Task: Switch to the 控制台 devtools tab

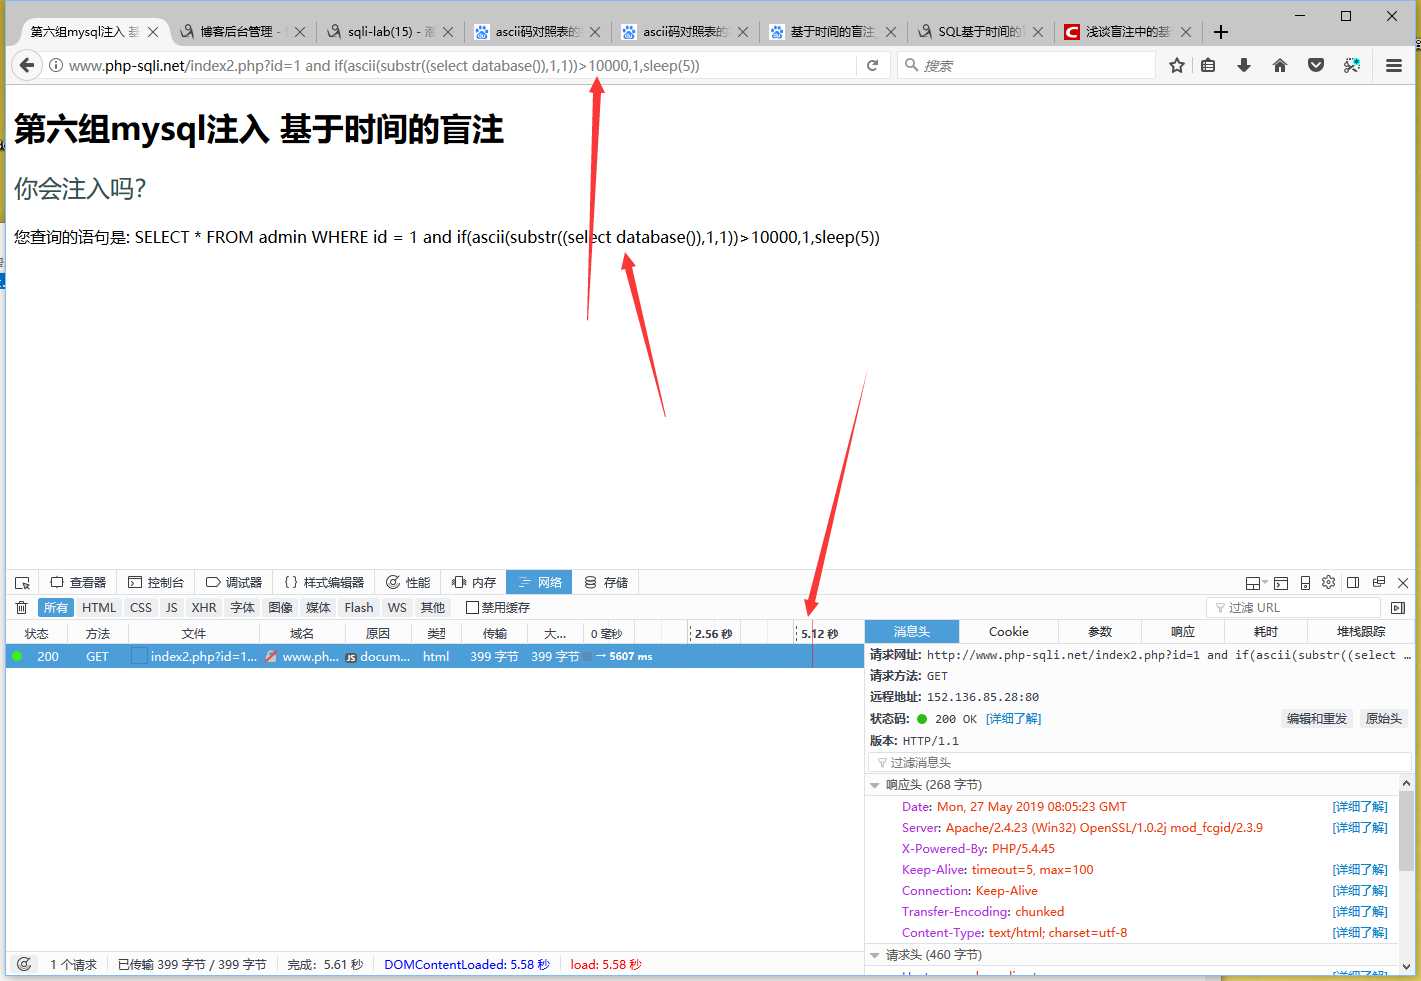Action: point(156,582)
